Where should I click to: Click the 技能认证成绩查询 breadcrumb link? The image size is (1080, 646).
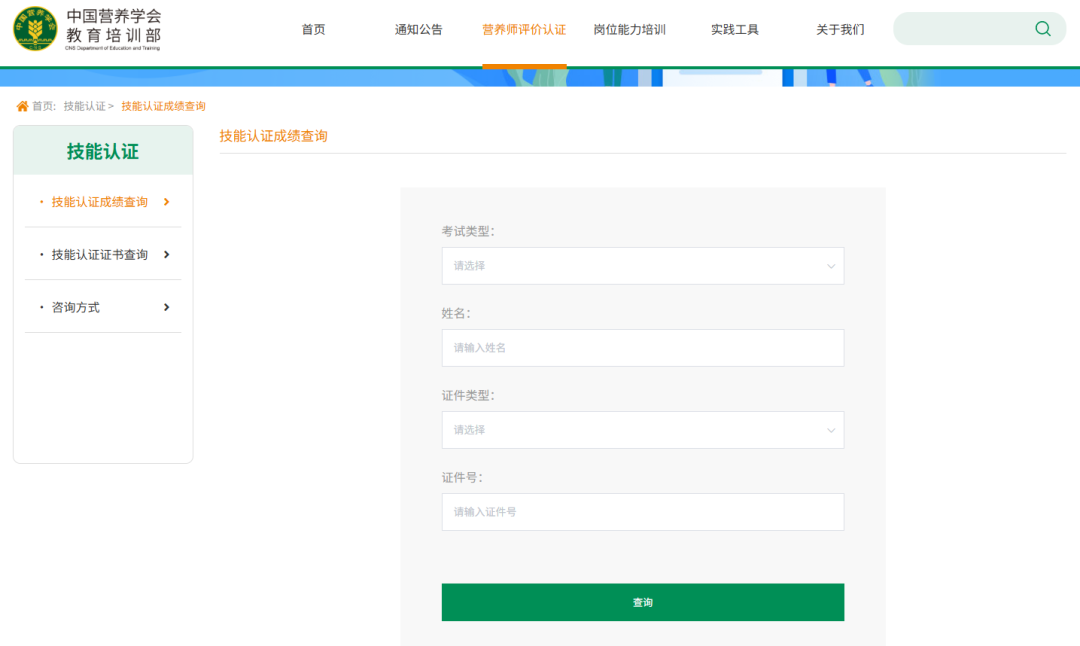[x=162, y=103]
